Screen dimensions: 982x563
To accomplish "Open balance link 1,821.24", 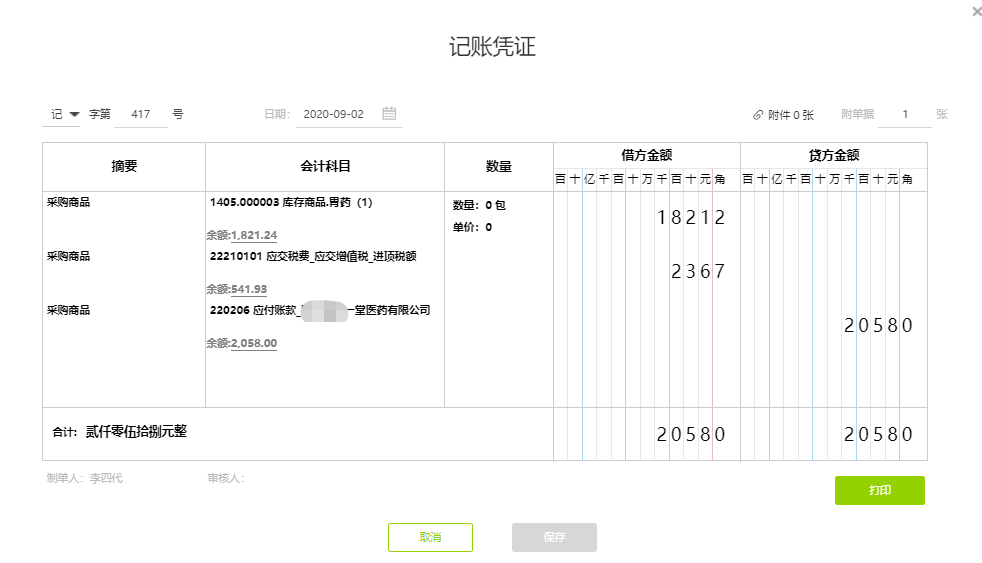I will [x=254, y=235].
